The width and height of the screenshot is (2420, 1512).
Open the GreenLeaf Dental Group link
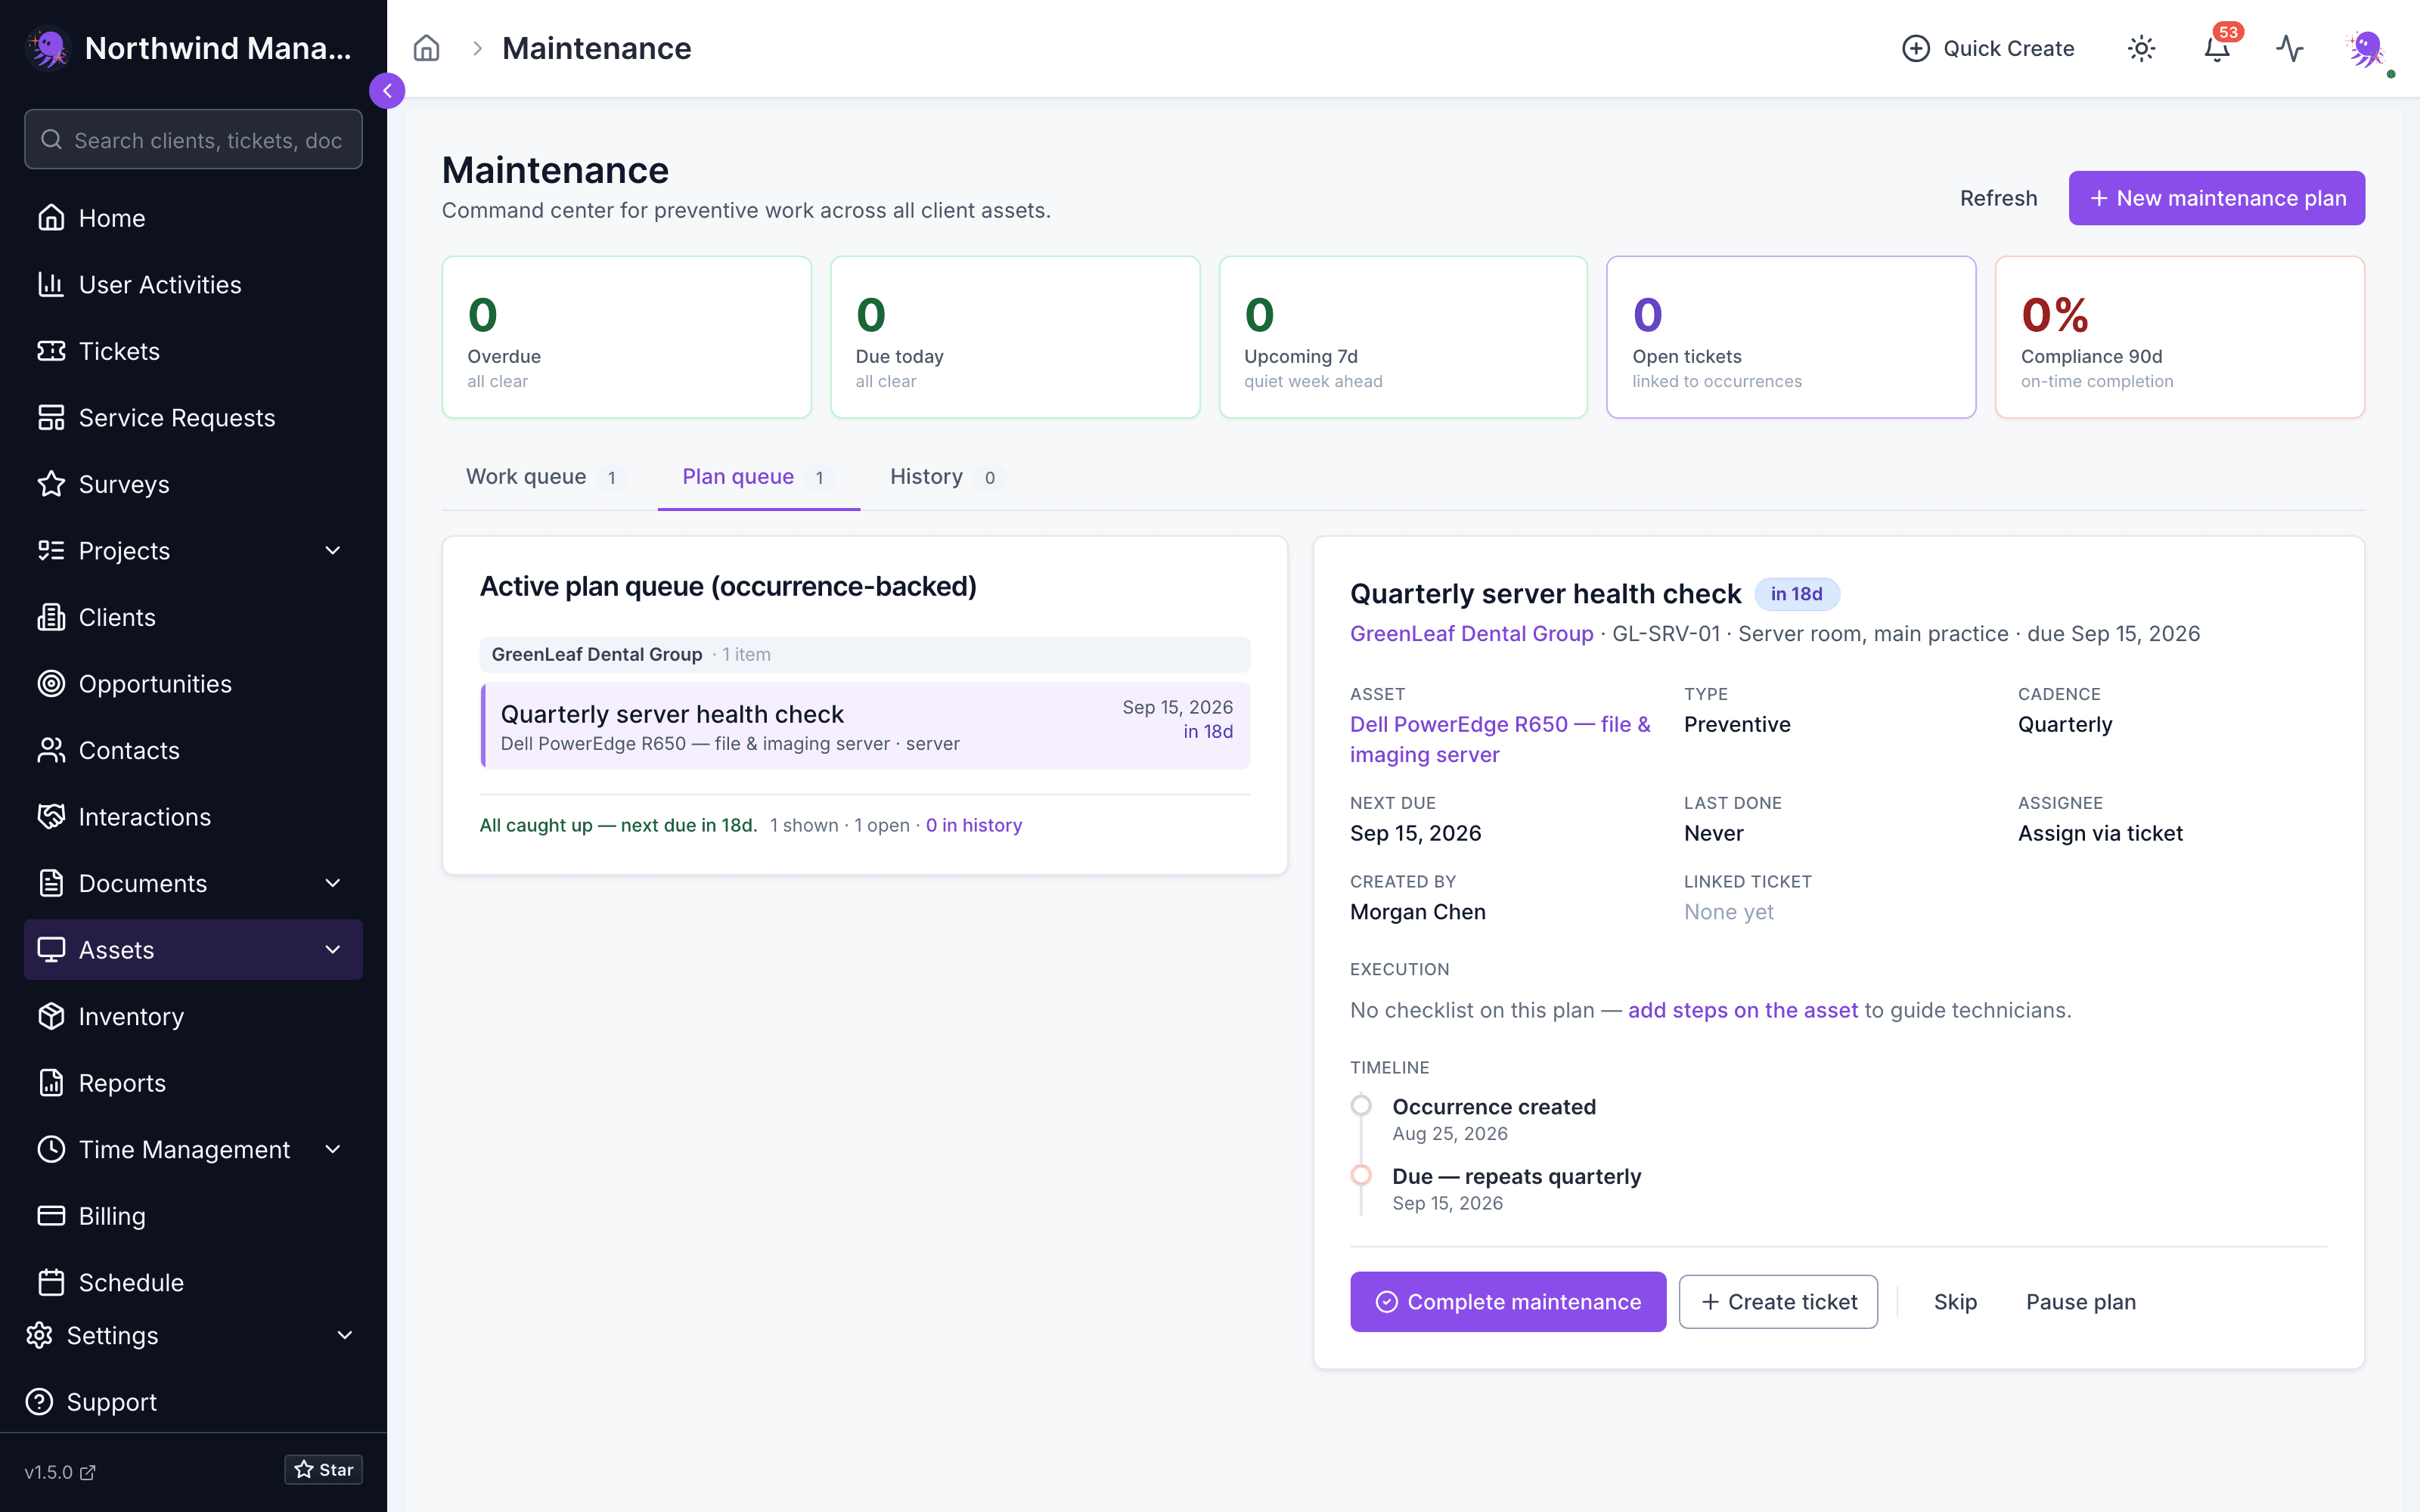[1471, 634]
